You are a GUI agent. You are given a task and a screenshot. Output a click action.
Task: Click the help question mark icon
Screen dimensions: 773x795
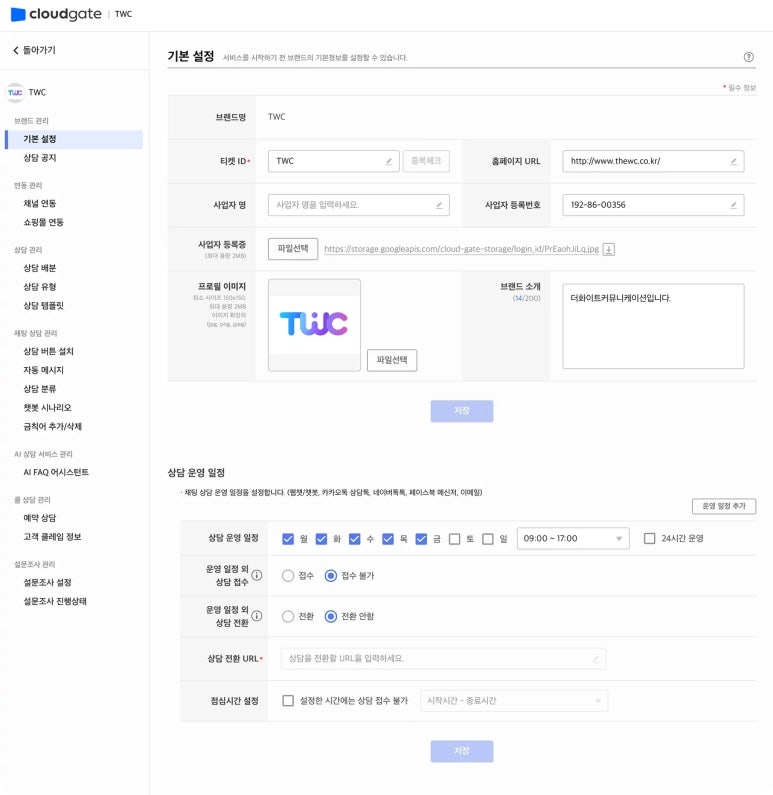click(x=748, y=58)
